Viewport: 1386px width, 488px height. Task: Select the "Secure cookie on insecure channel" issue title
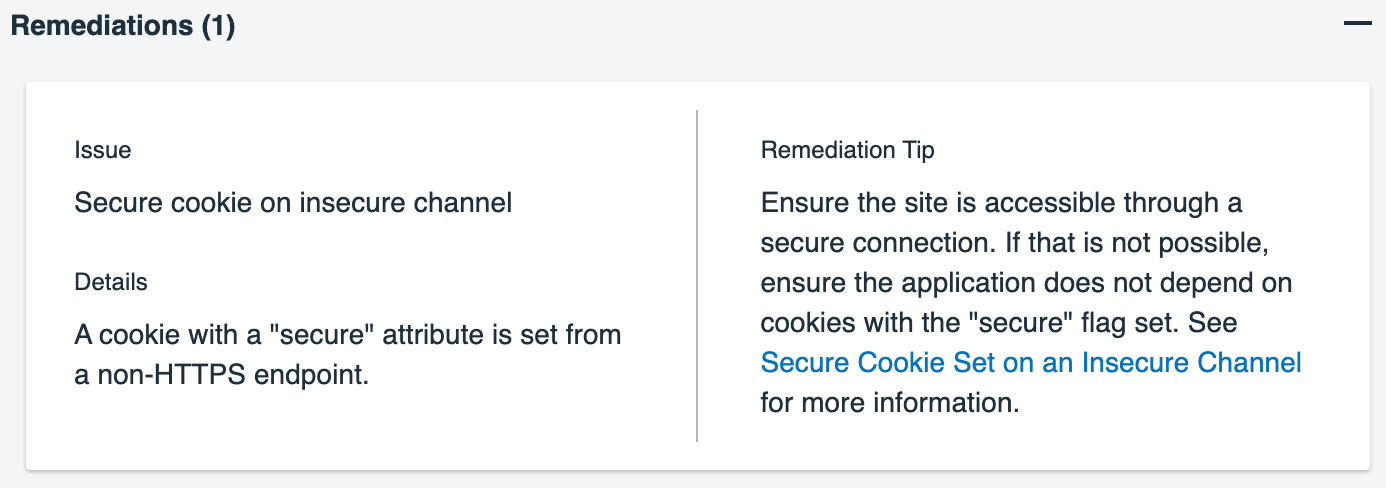293,203
